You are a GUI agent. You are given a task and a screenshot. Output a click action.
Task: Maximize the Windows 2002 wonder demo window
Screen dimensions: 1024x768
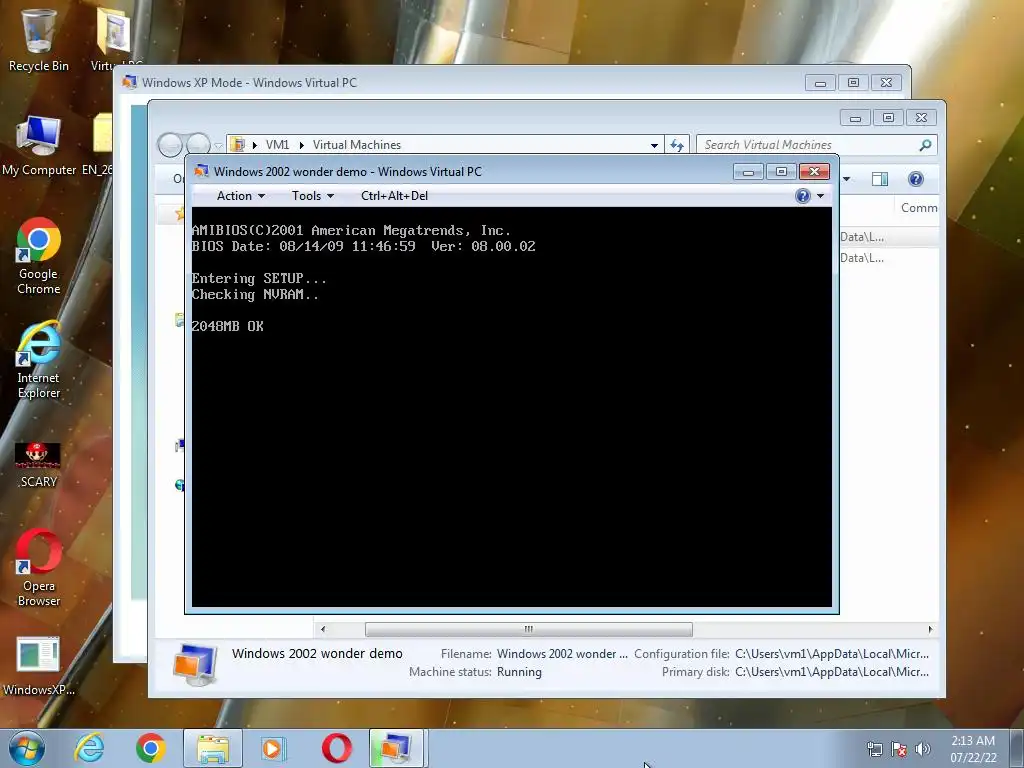pyautogui.click(x=781, y=172)
